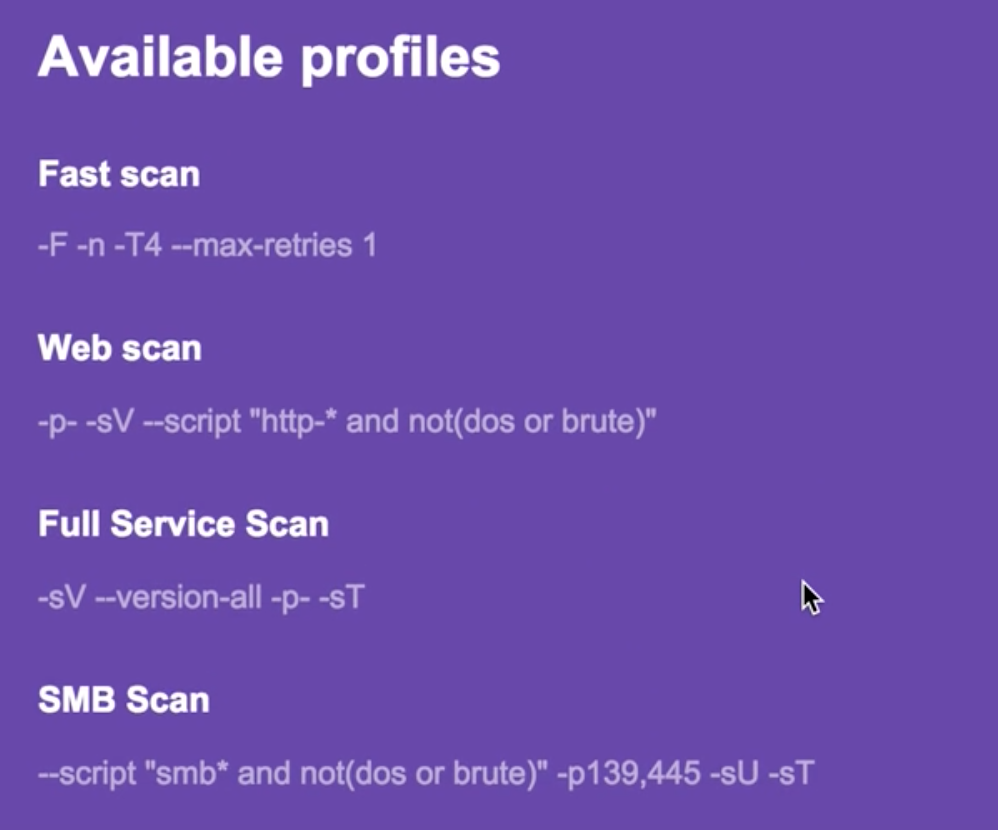The height and width of the screenshot is (830, 998).
Task: Click the -sV flag under Web scan
Action: pyautogui.click(x=109, y=421)
